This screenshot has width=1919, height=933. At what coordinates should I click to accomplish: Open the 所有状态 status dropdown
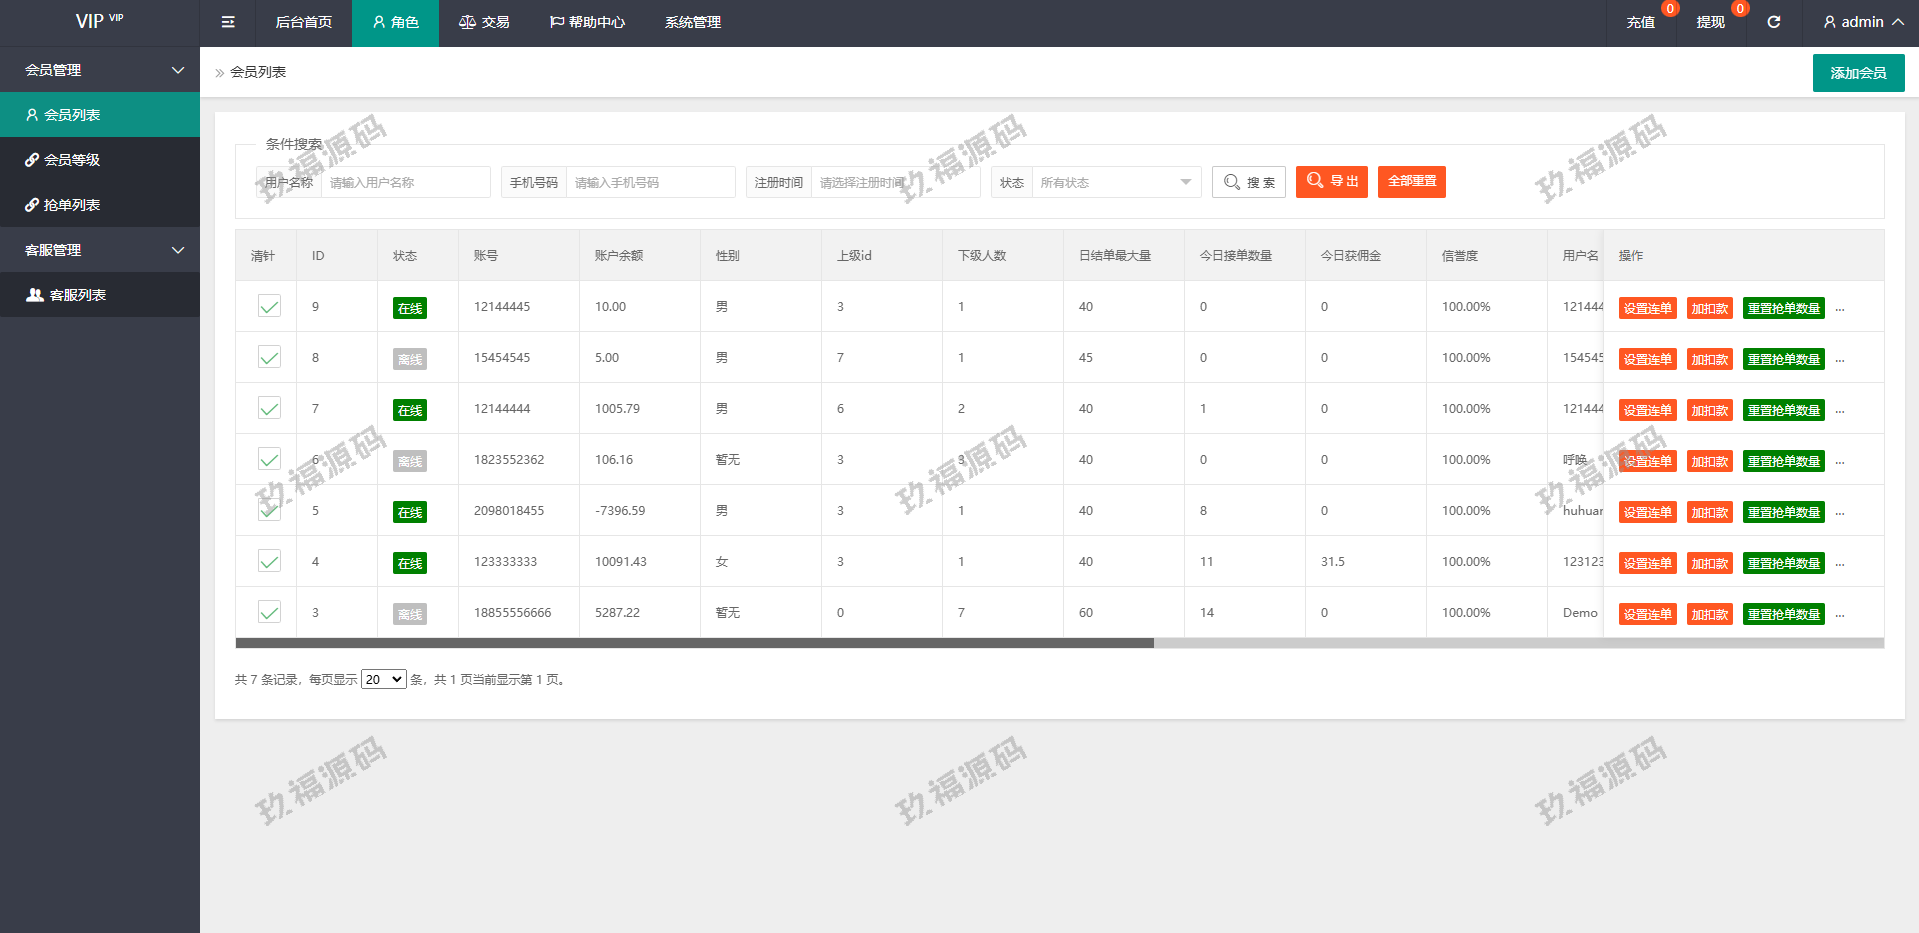point(1115,182)
